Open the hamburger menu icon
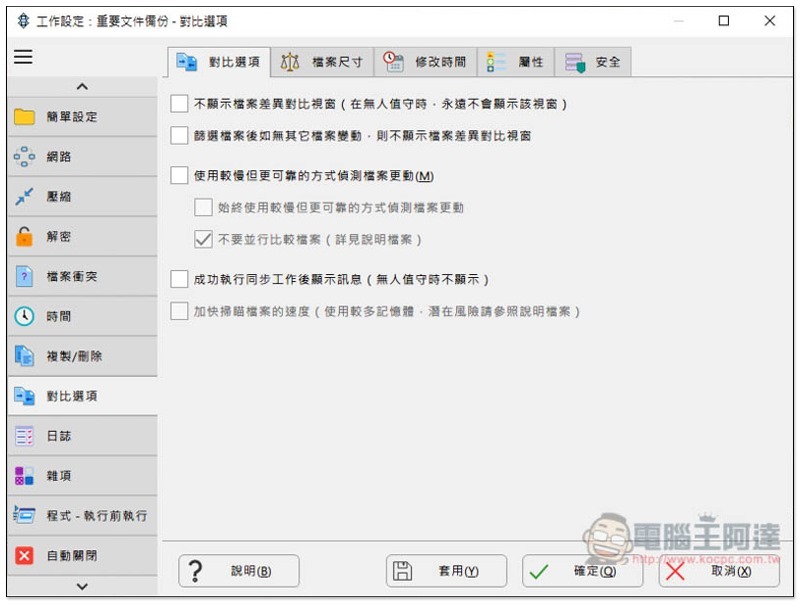800x604 pixels. point(23,57)
